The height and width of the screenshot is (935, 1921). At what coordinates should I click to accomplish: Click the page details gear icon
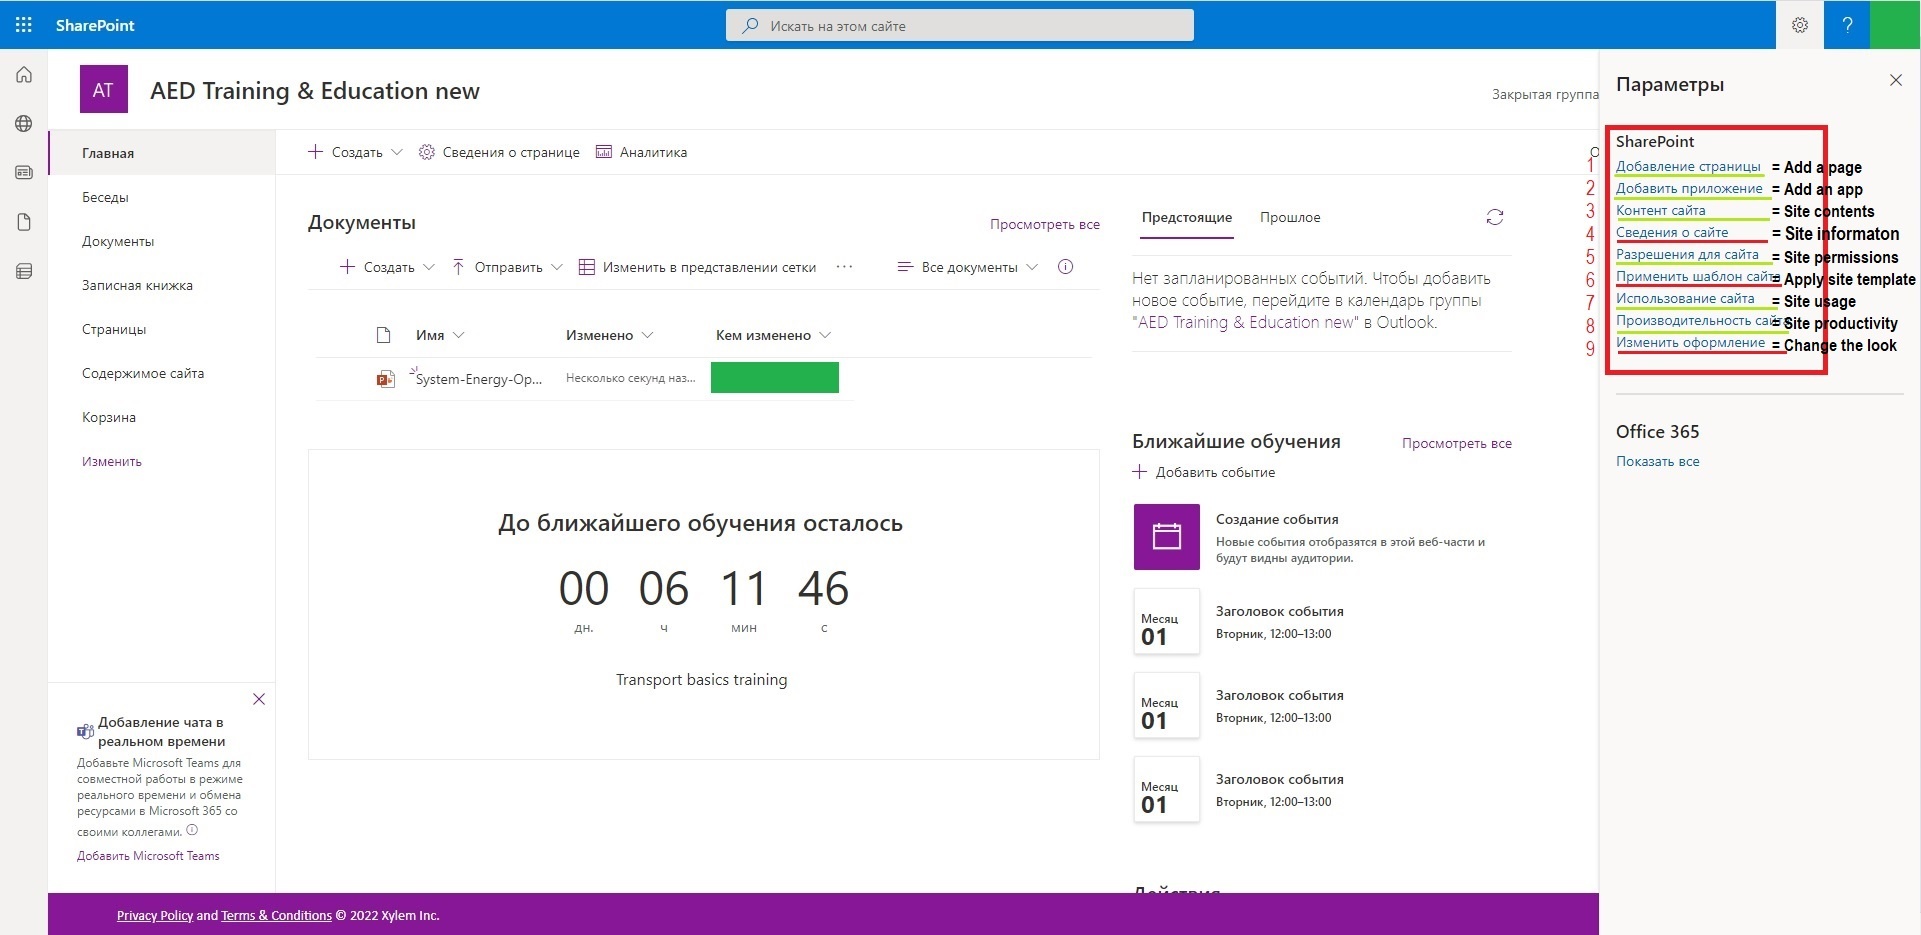[427, 152]
